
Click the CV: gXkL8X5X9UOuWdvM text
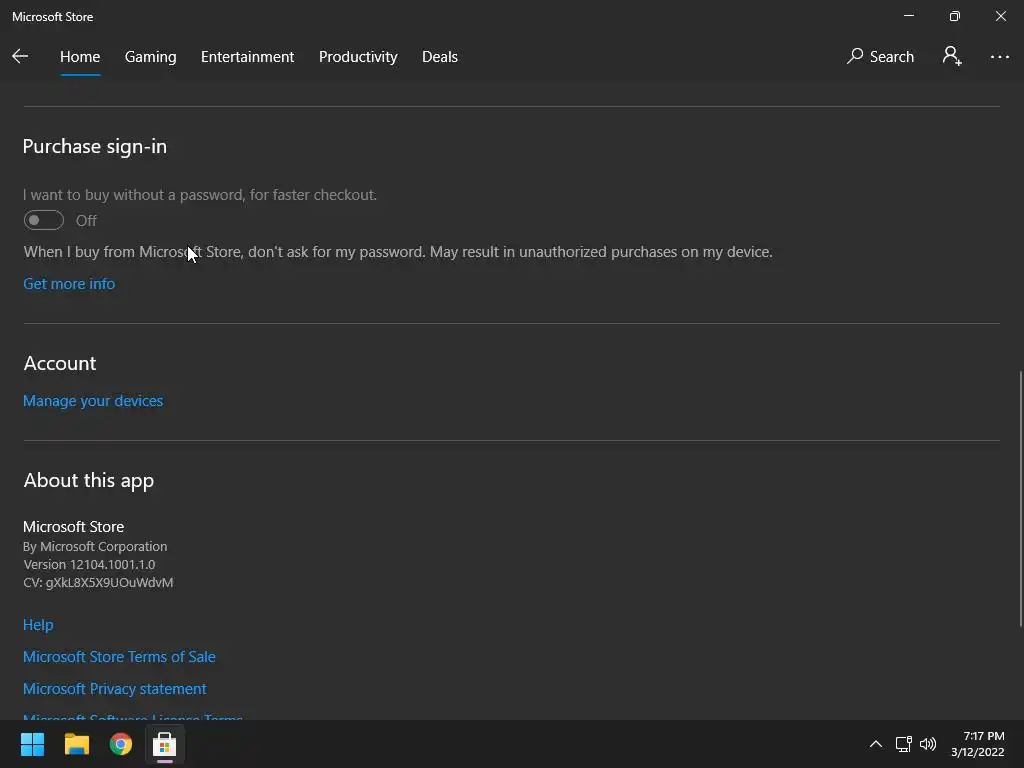point(98,582)
